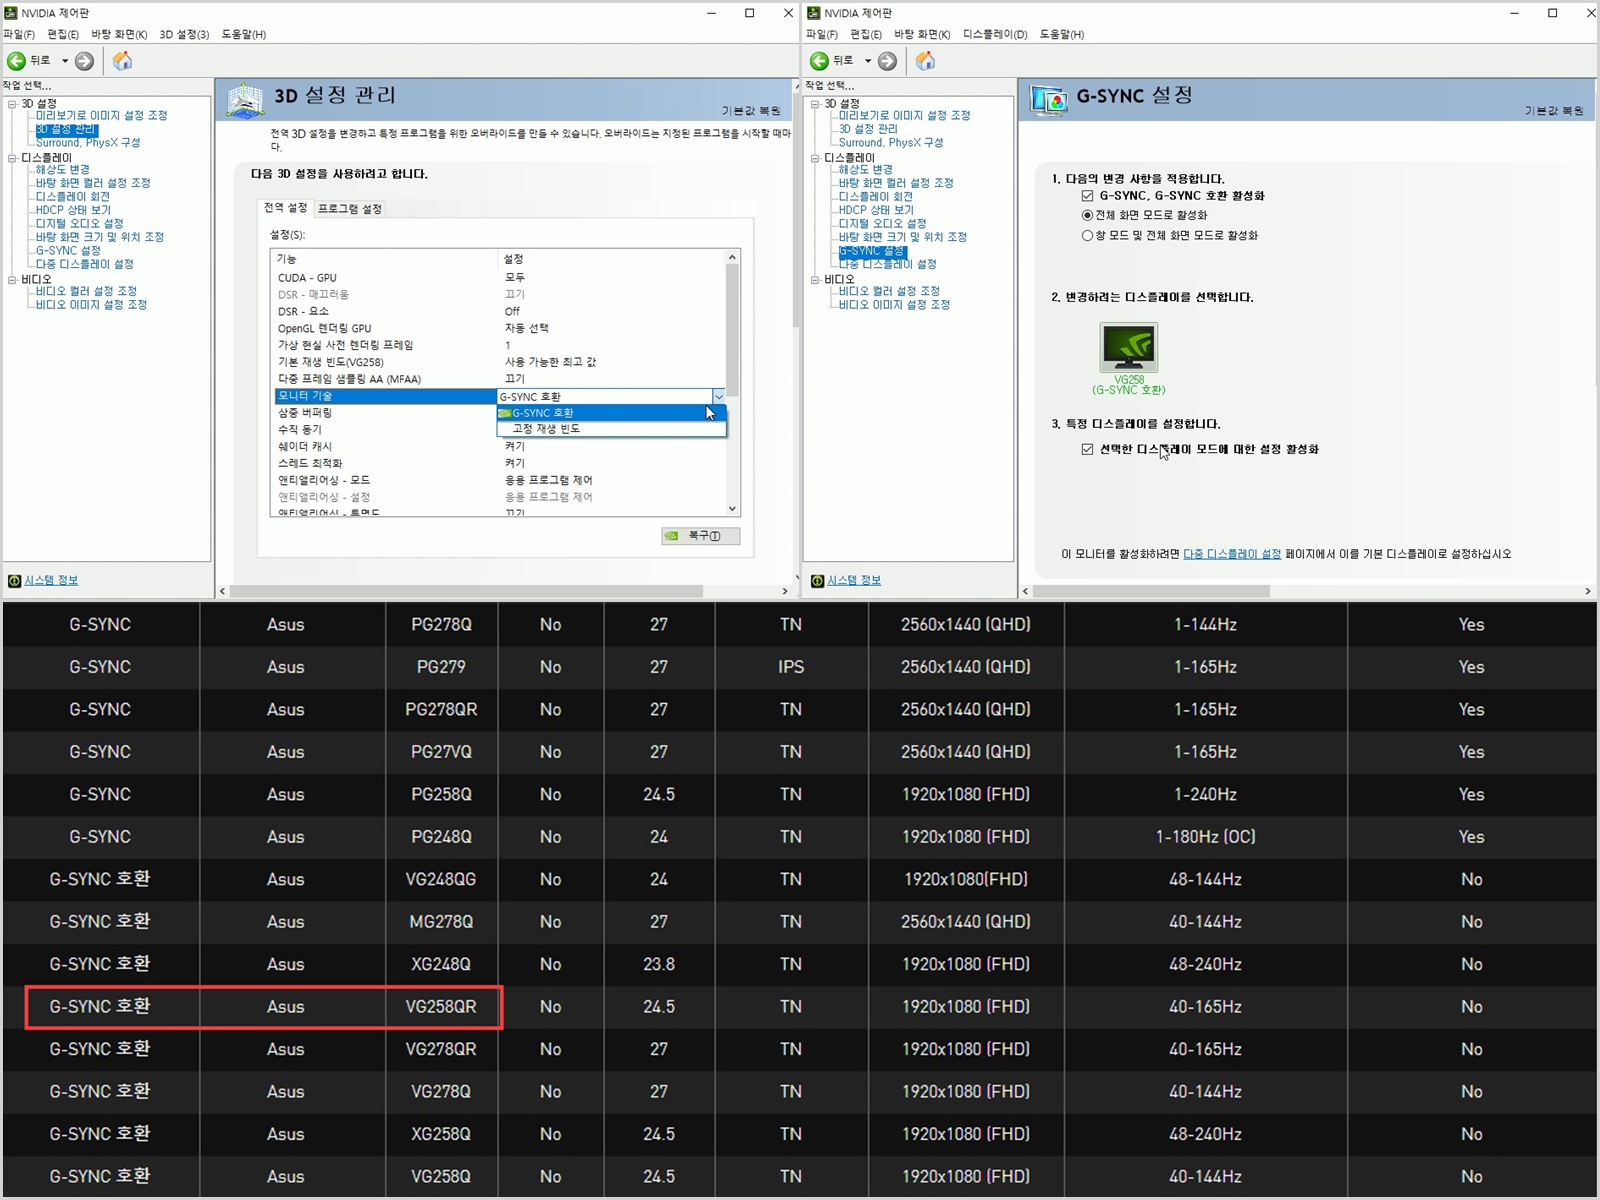This screenshot has height=1200, width=1600.
Task: Open home icon in the 3D 설정 관리 window
Action: point(122,61)
